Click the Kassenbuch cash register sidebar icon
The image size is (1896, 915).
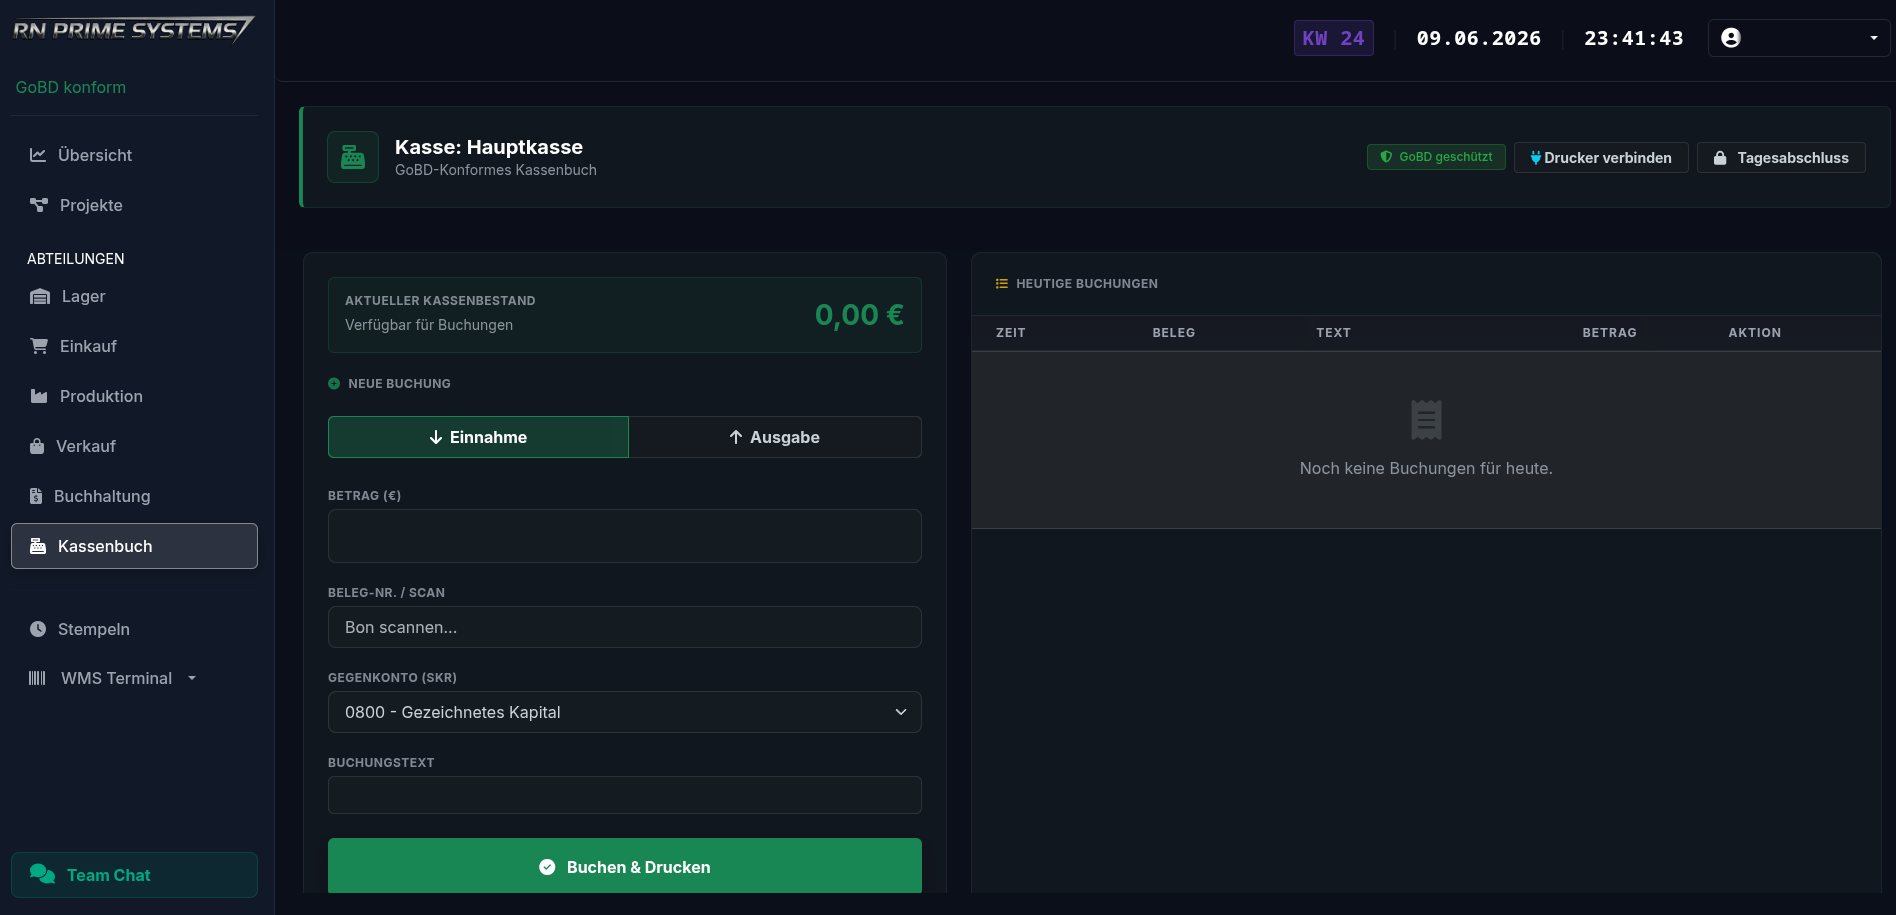(x=38, y=546)
